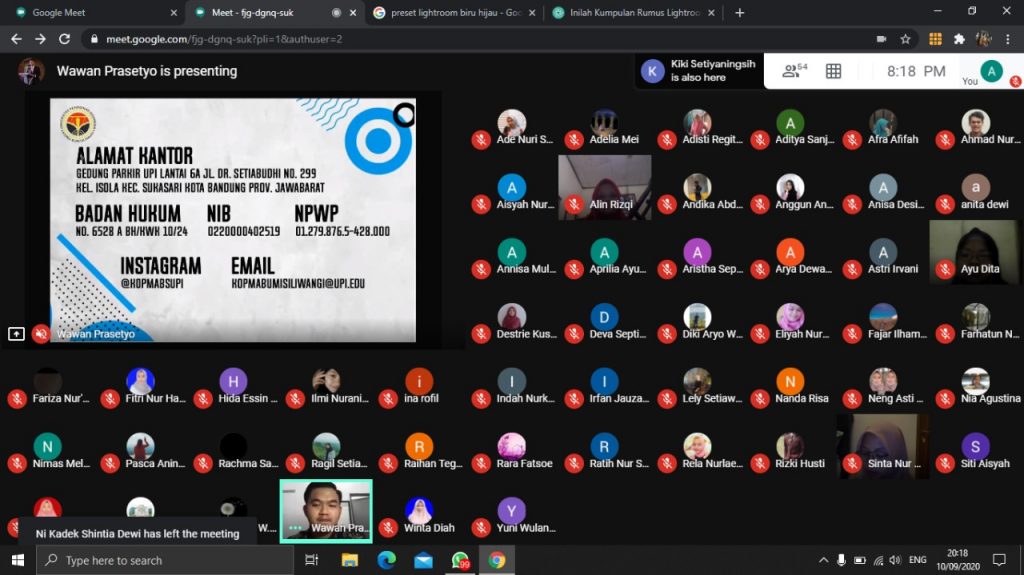Open the Chrome extensions puzzle icon
The height and width of the screenshot is (575, 1024).
[x=959, y=39]
